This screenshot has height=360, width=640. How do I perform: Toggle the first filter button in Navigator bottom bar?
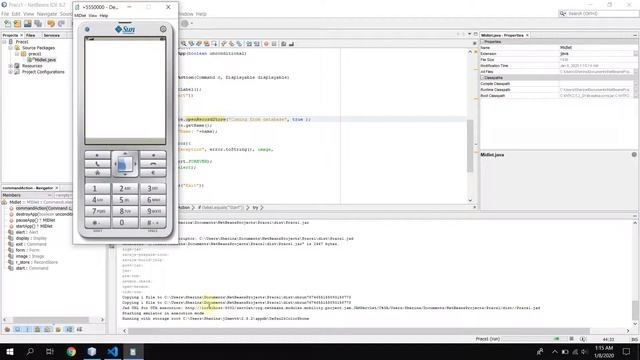point(7,329)
